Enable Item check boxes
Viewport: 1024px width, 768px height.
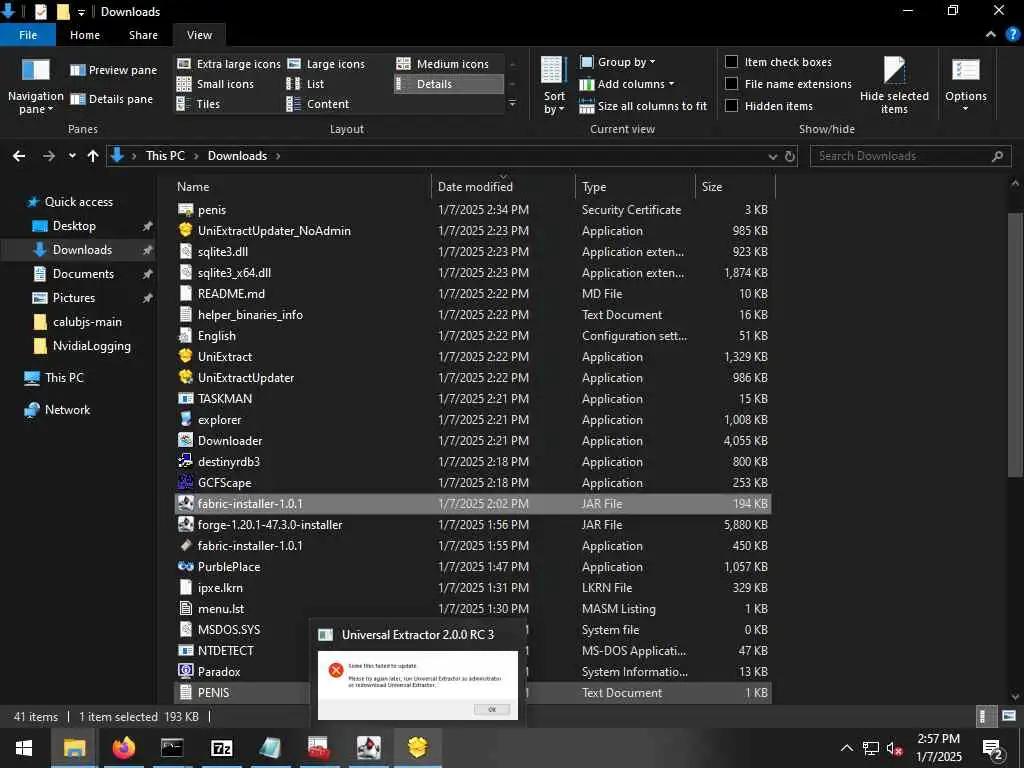pyautogui.click(x=732, y=62)
